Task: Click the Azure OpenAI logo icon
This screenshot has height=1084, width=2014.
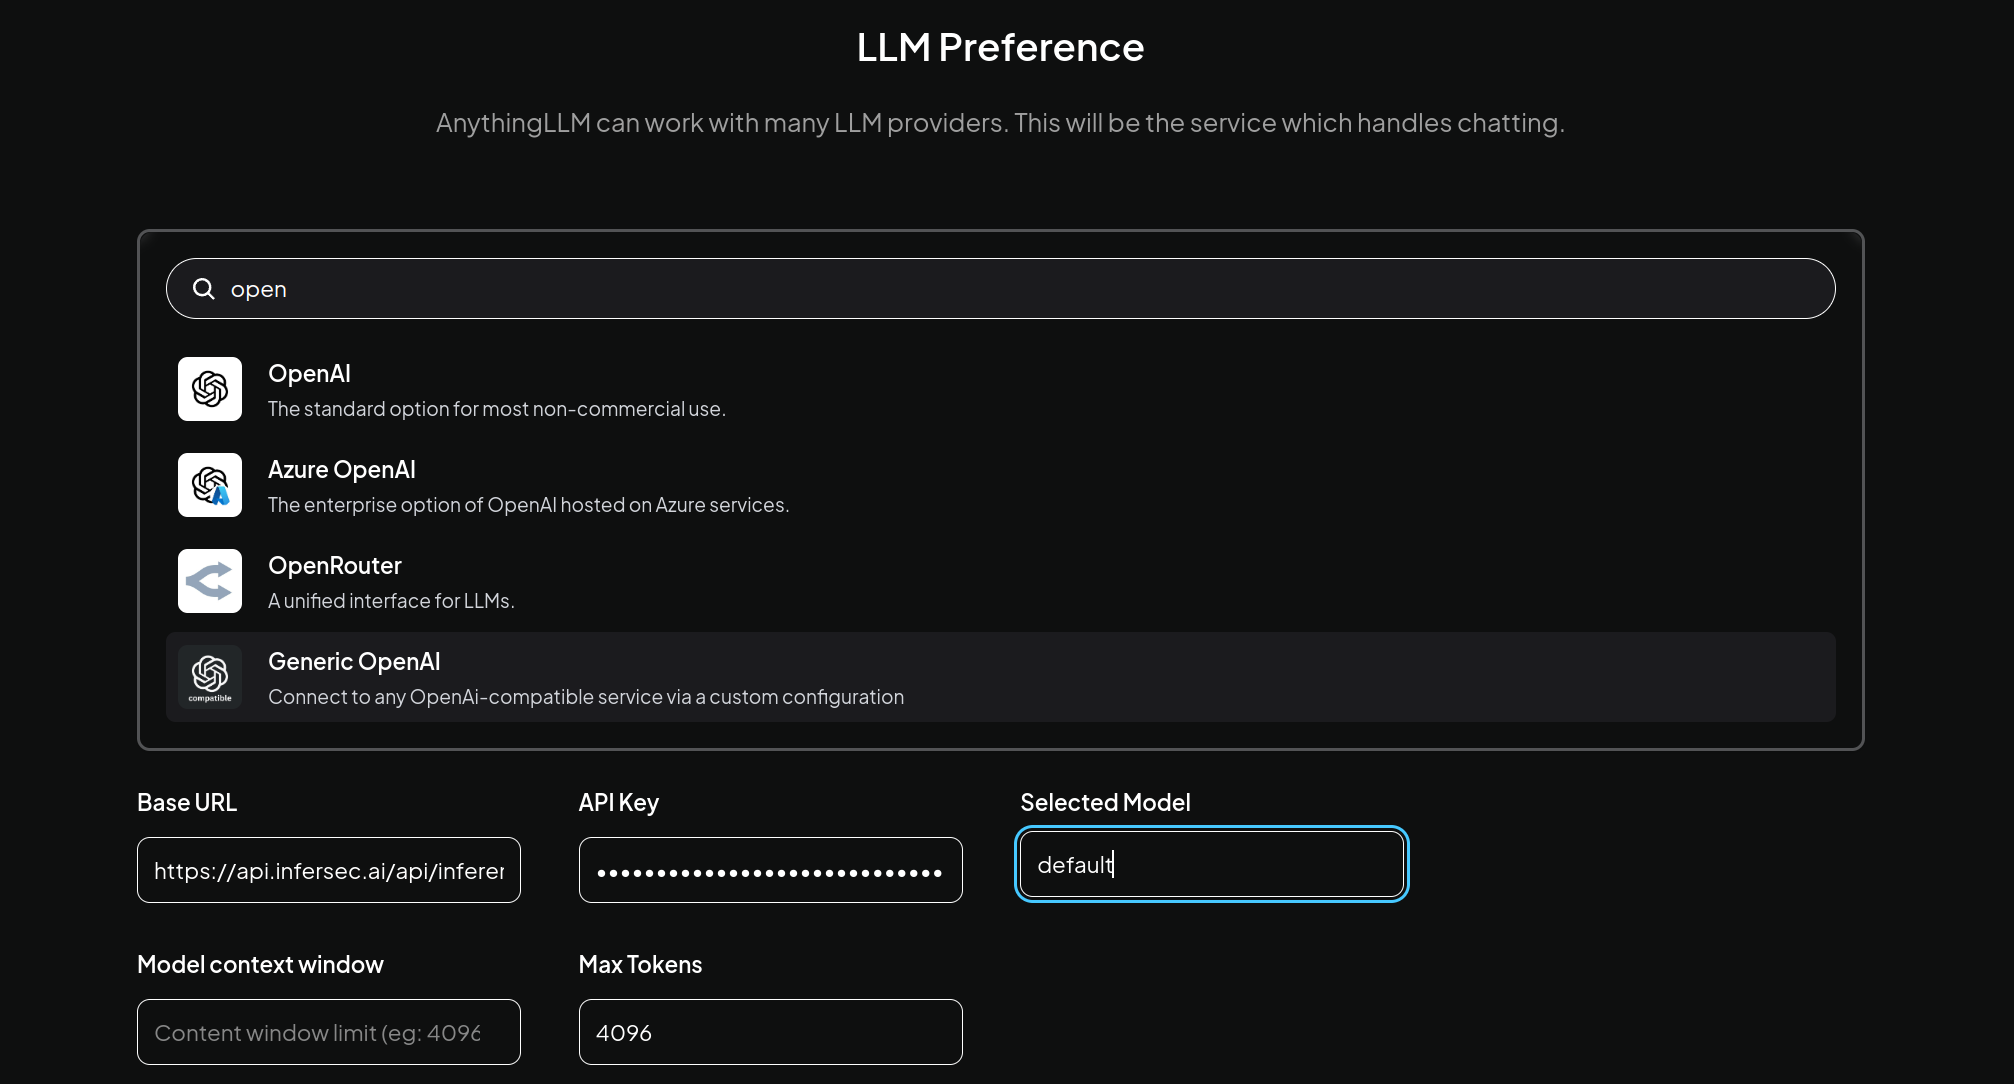Action: tap(210, 485)
